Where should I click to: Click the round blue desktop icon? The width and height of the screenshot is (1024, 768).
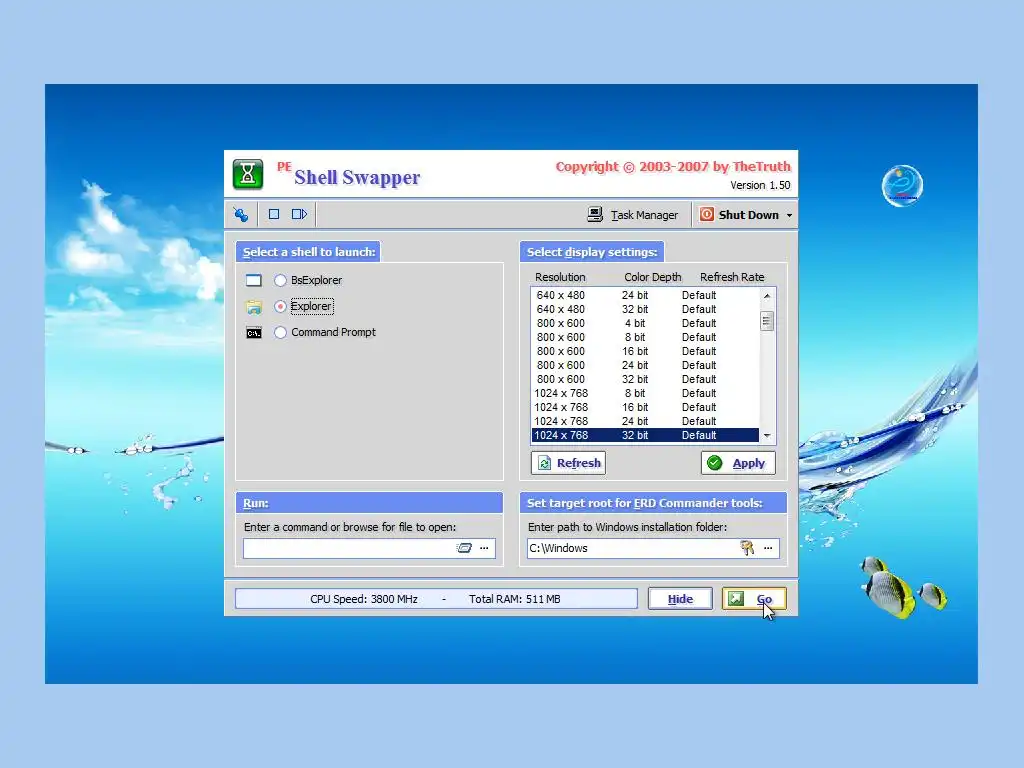tap(903, 185)
